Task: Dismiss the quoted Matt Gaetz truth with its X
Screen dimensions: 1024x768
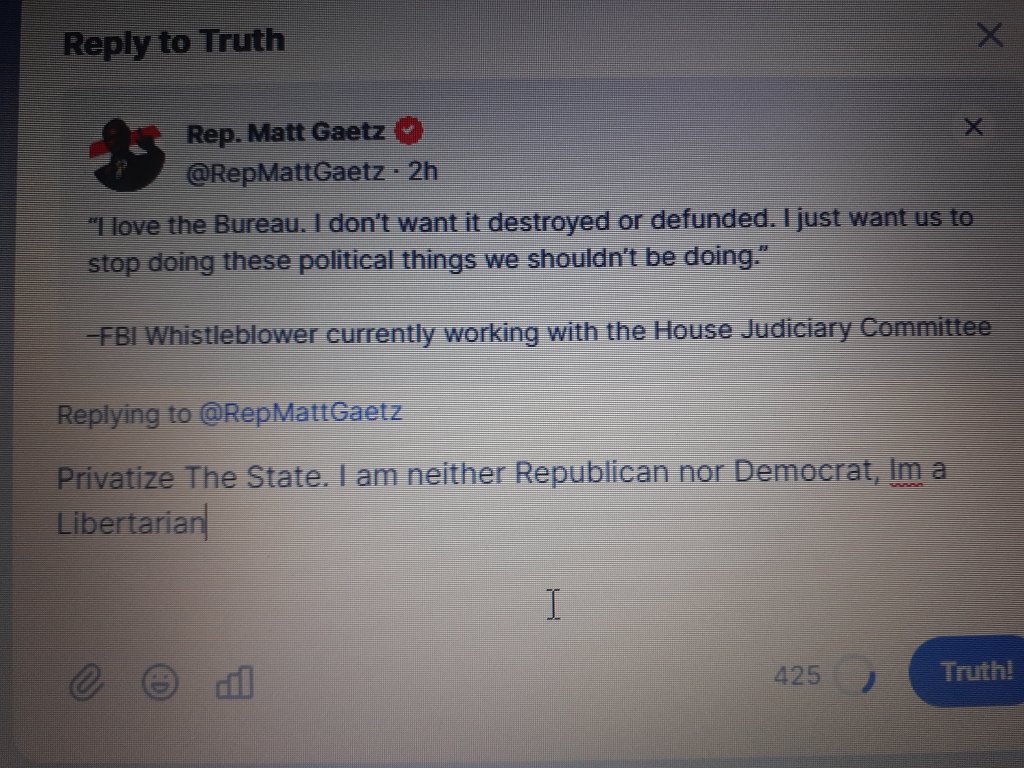Action: (x=973, y=127)
